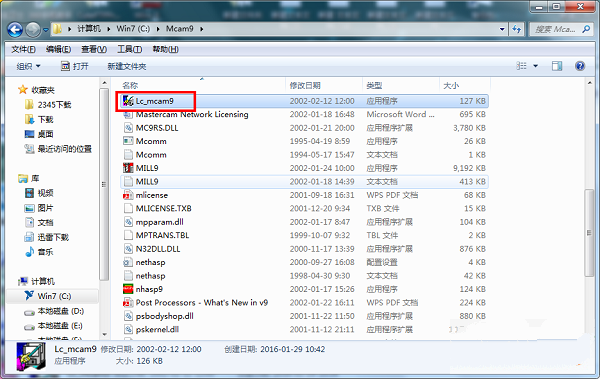Image resolution: width=600 pixels, height=379 pixels.
Task: Click the change view icon
Action: pyautogui.click(x=521, y=66)
